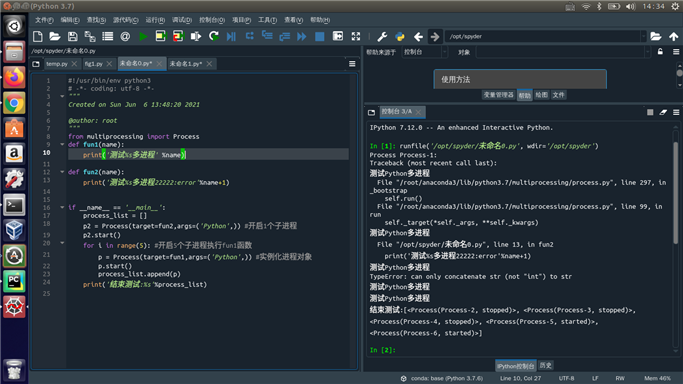Browse for a working directory
Screen dimensions: 683x384
[x=656, y=37]
